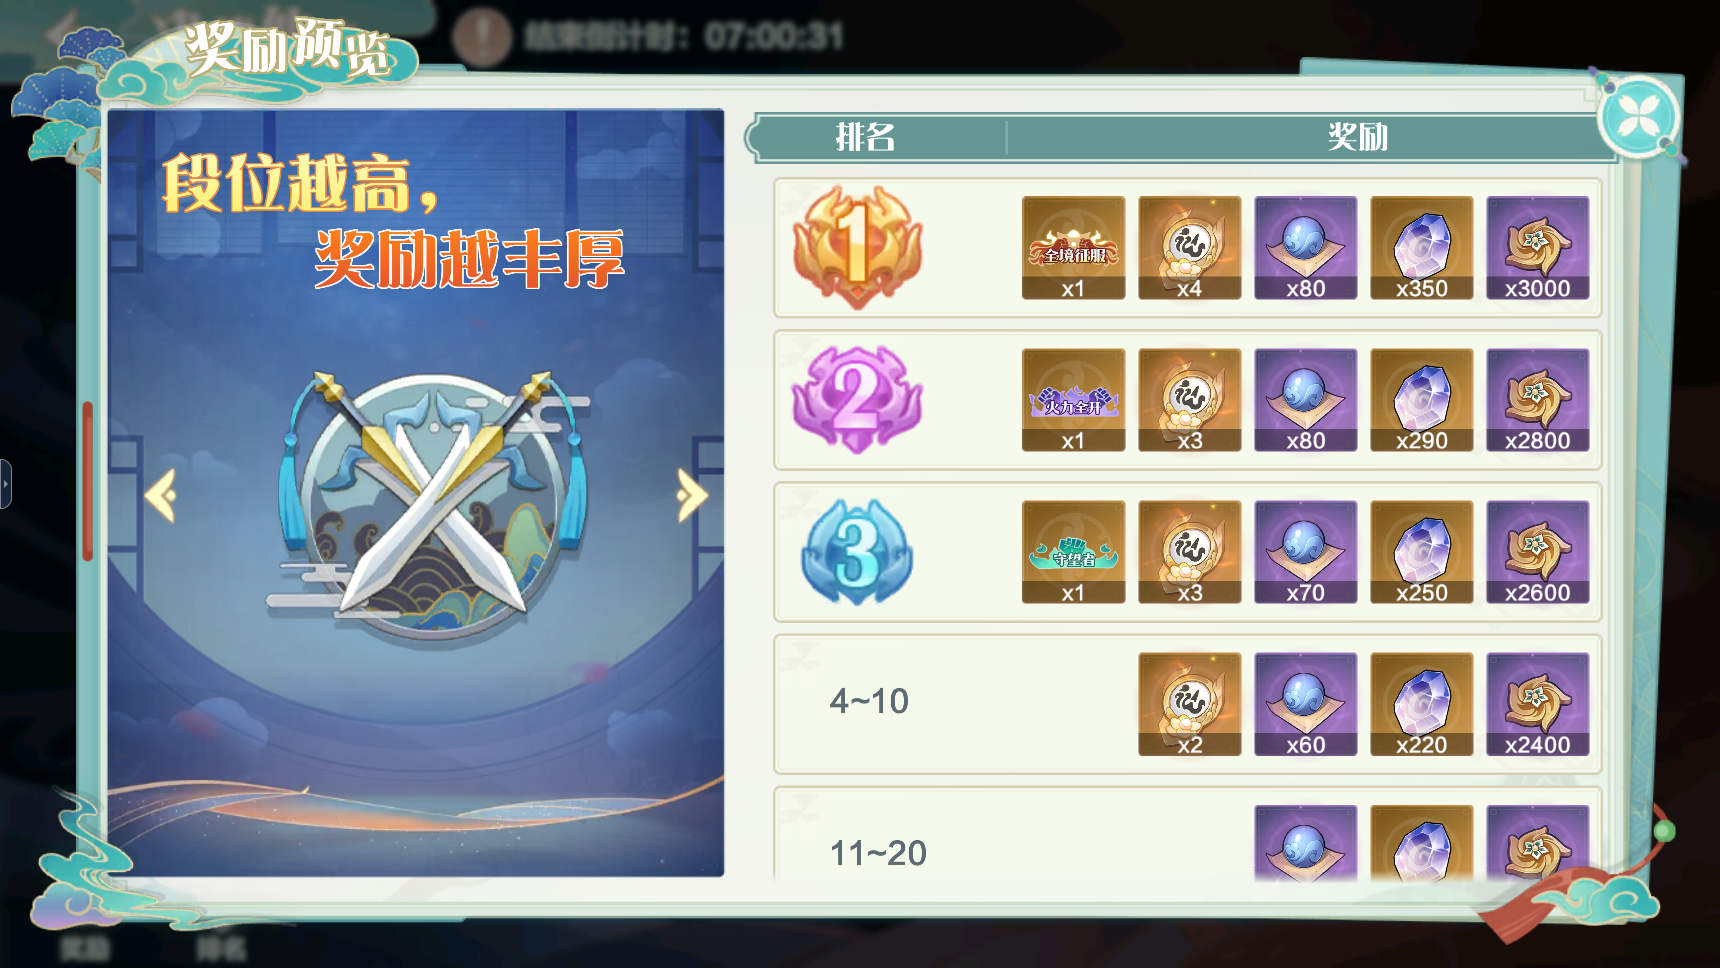This screenshot has width=1720, height=968.
Task: Show previous banner with left arrow
Action: [x=161, y=494]
